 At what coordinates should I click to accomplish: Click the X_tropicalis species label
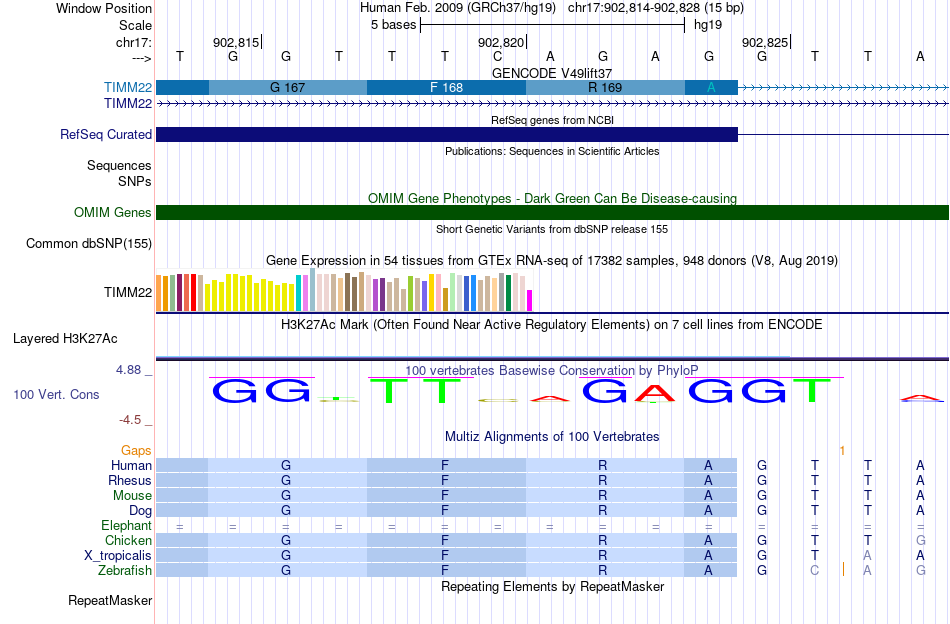click(118, 556)
